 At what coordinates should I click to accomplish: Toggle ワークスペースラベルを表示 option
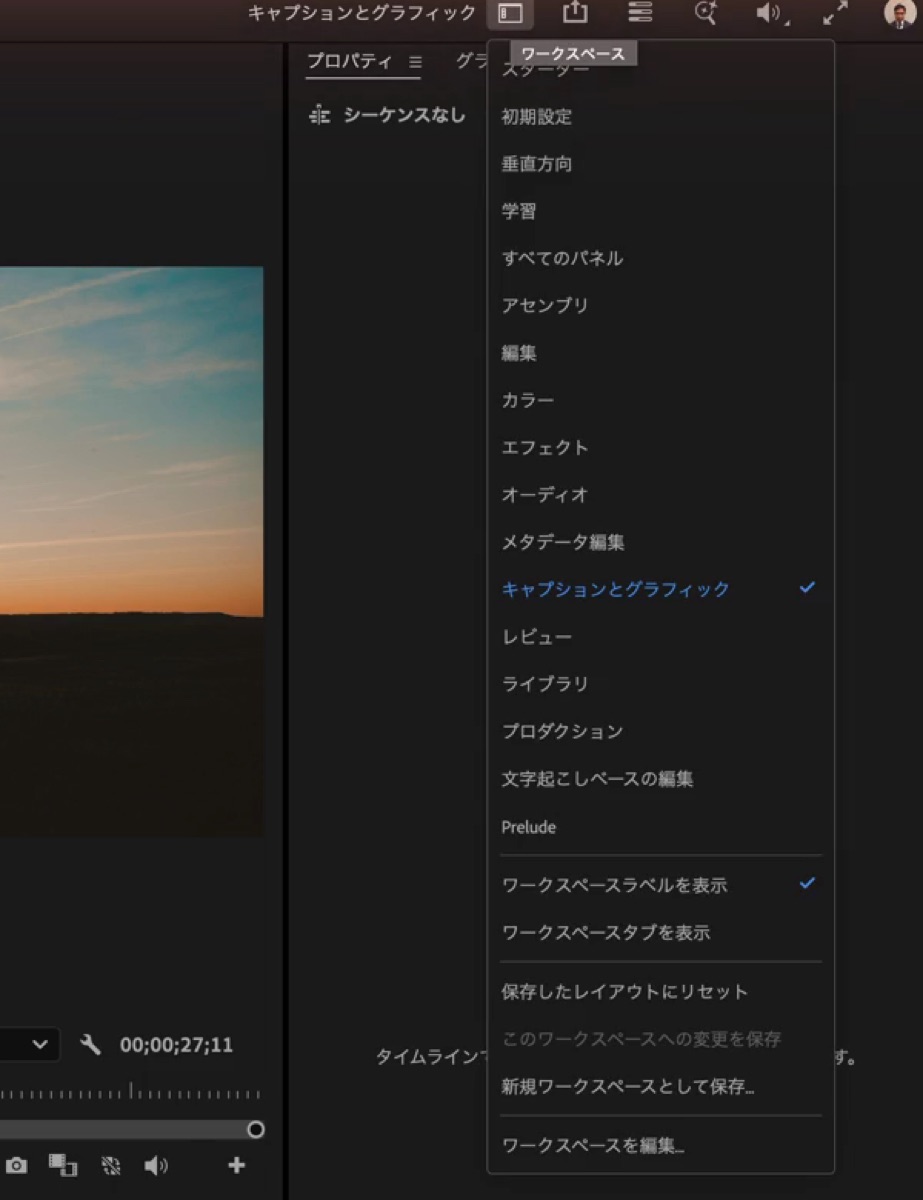(660, 885)
